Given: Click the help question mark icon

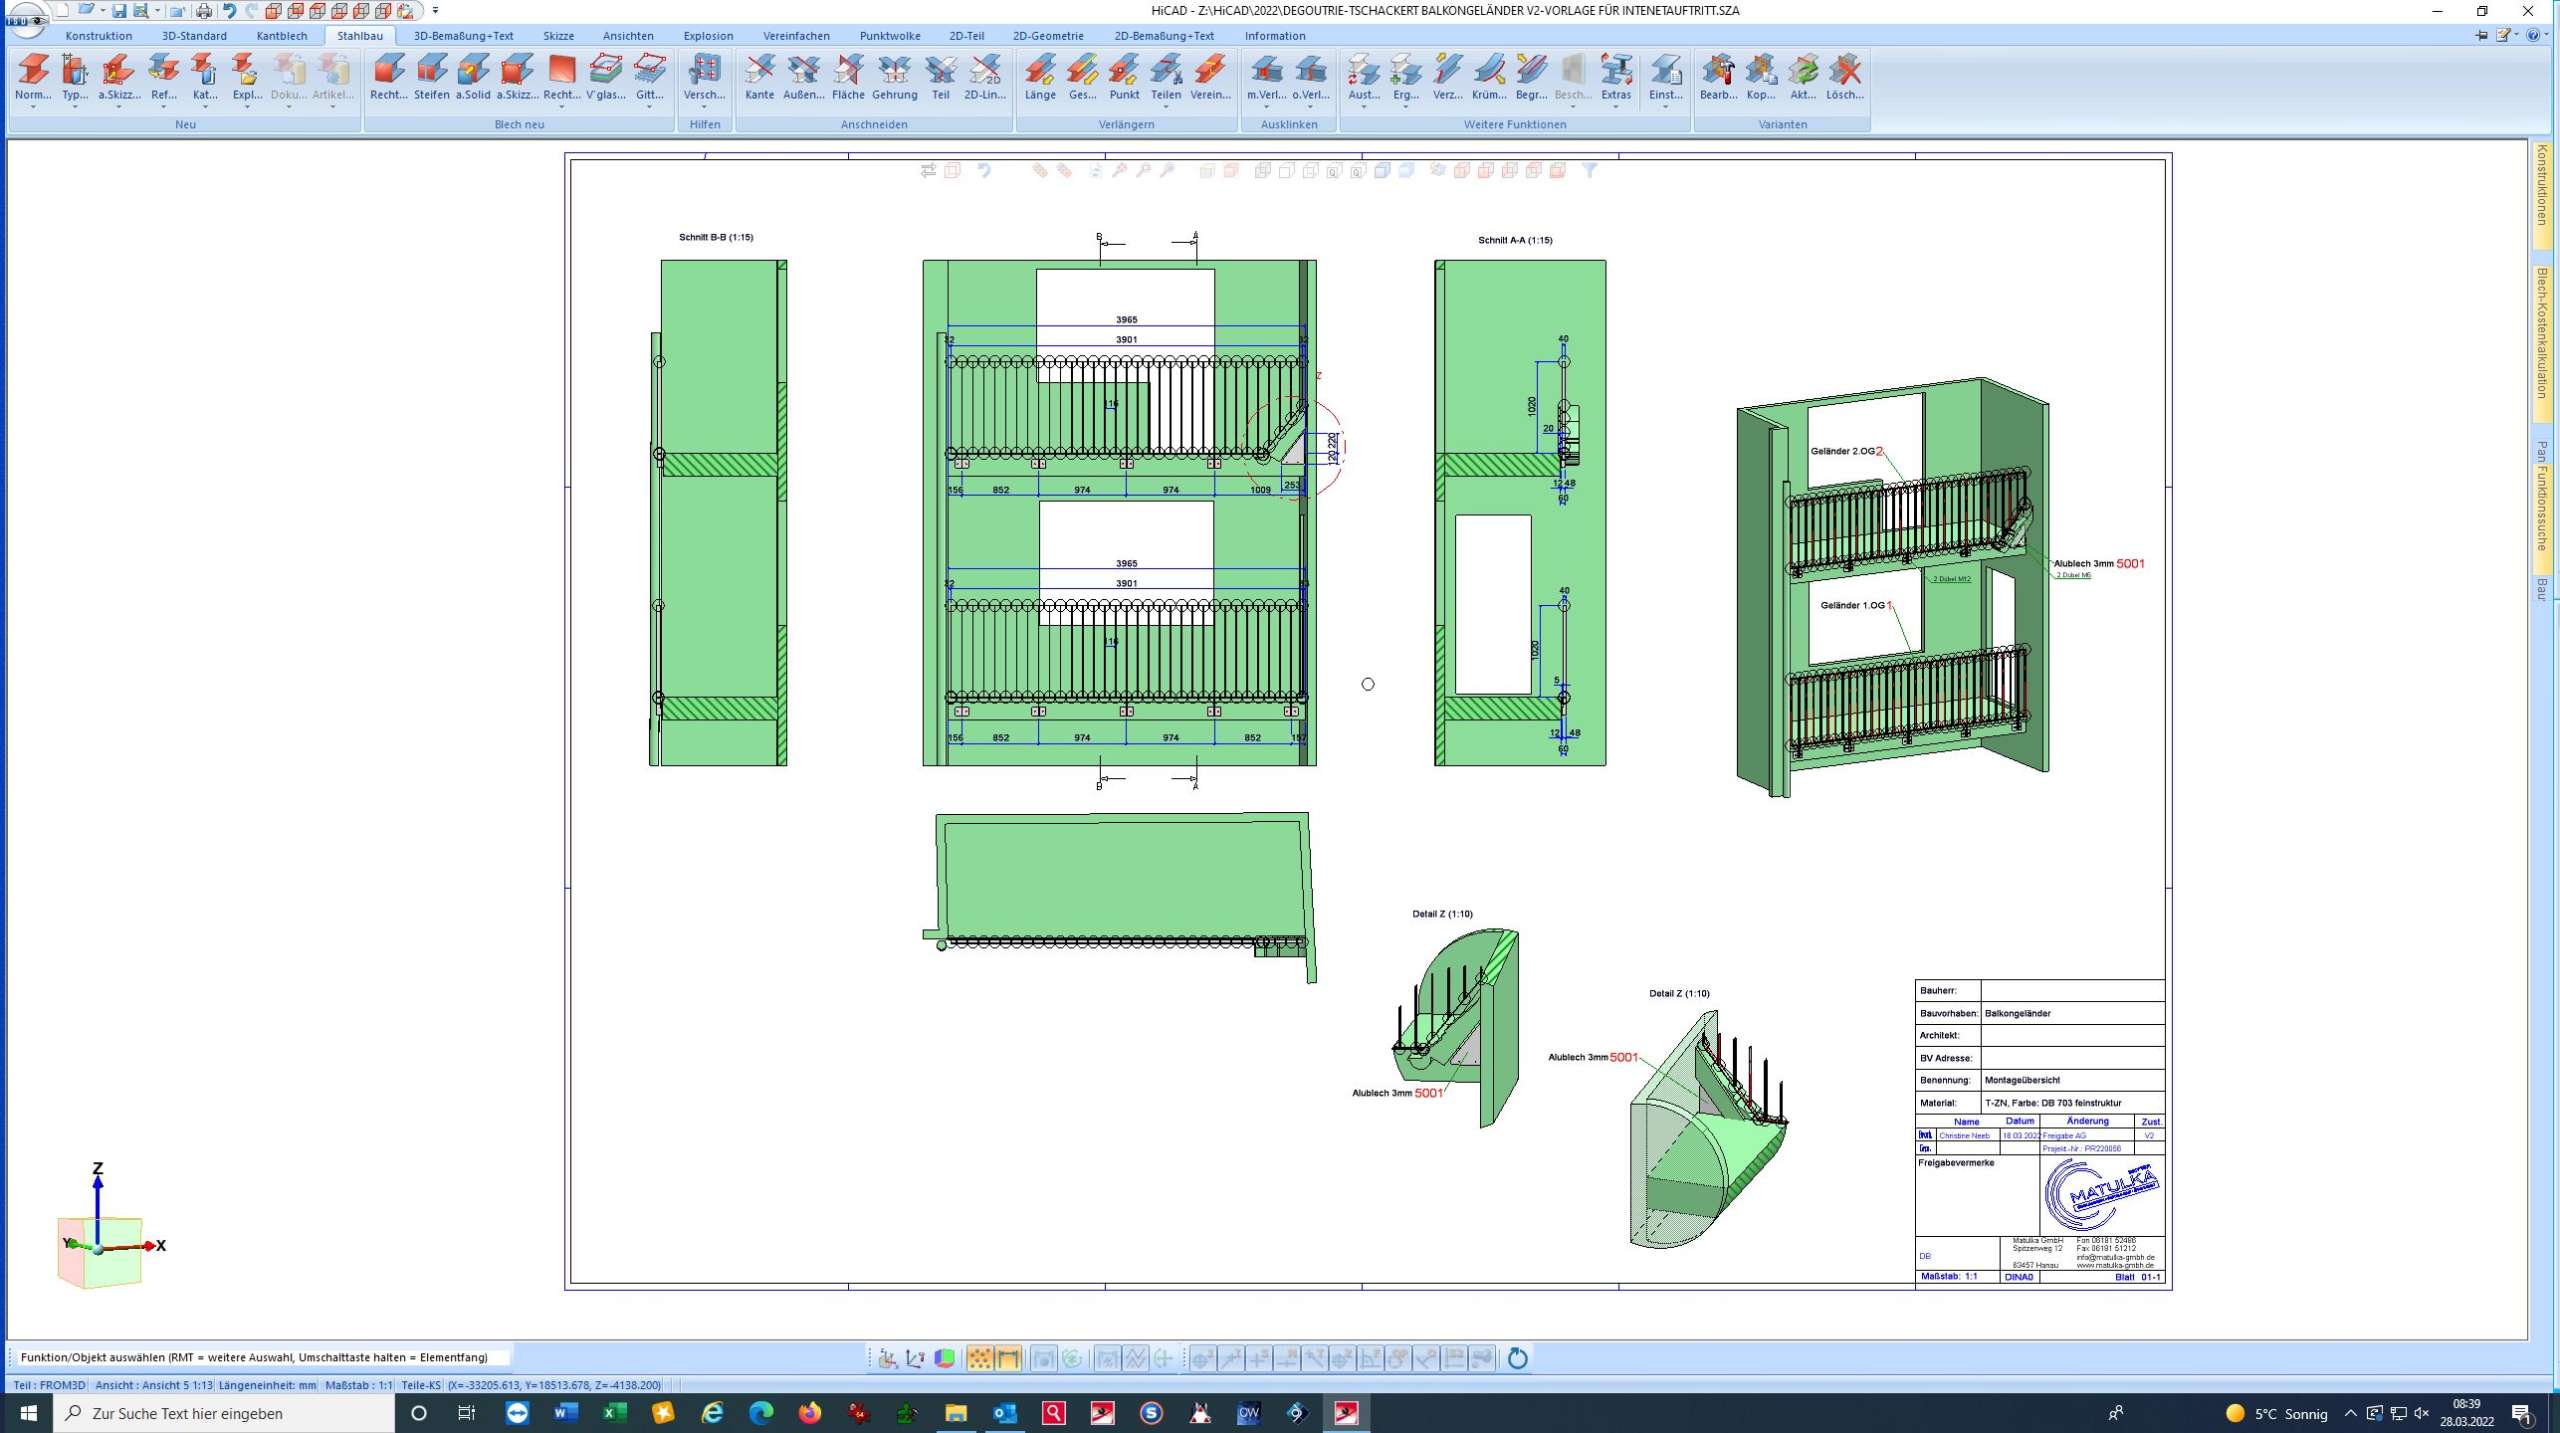Looking at the screenshot, I should point(2532,35).
